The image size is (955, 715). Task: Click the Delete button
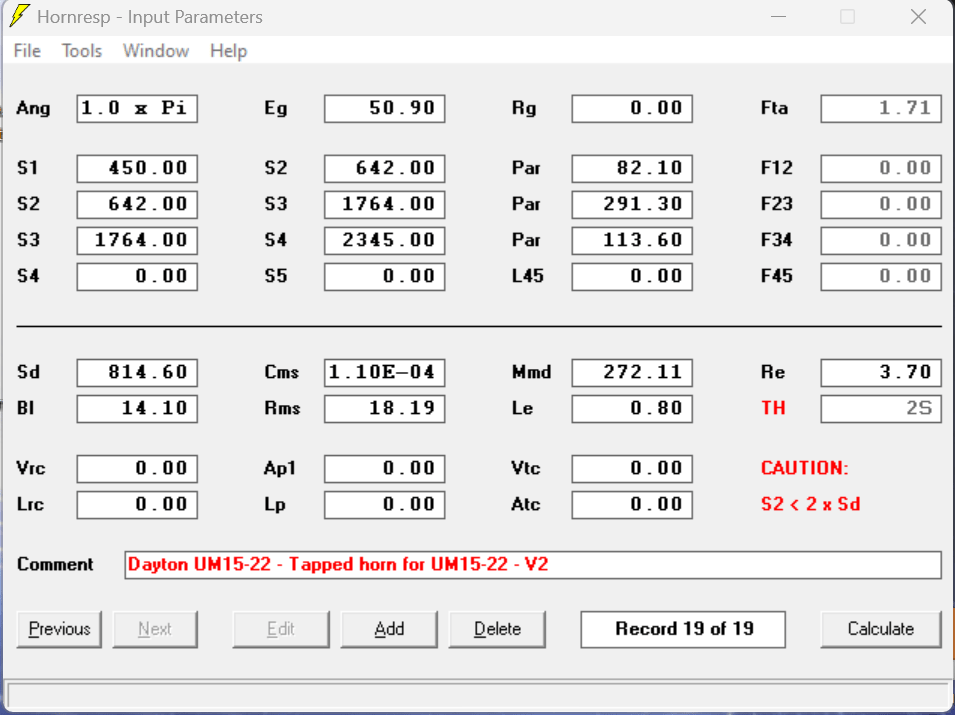tap(497, 629)
